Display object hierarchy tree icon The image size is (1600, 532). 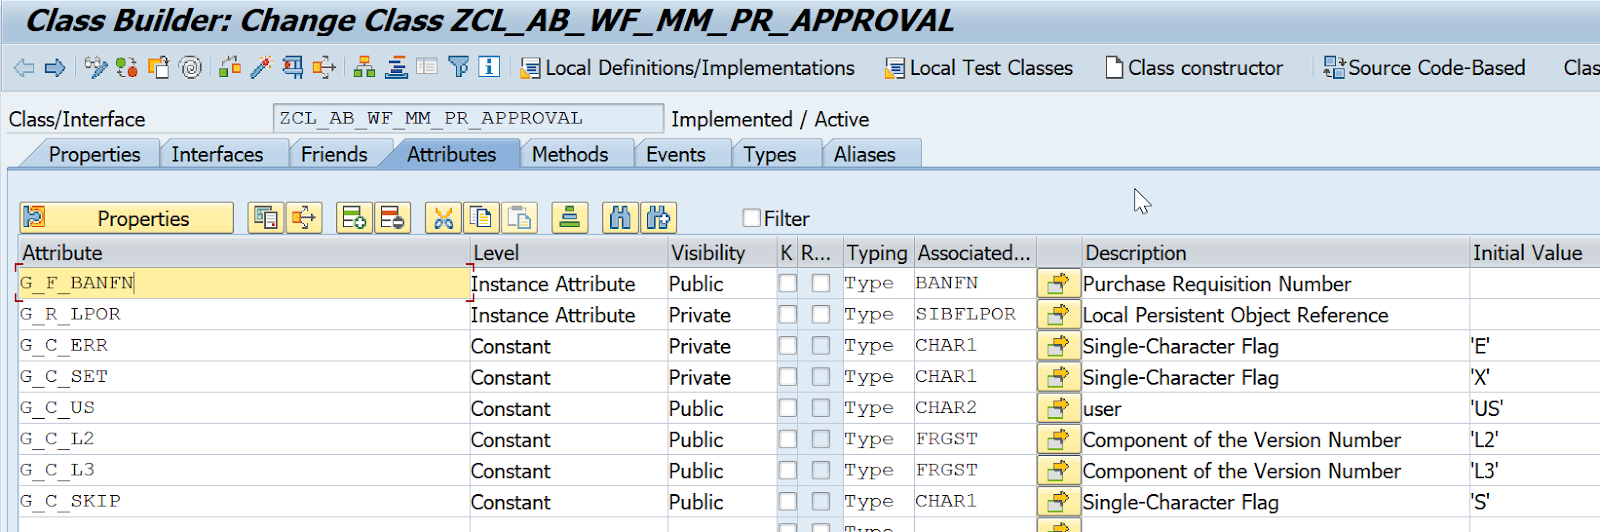click(x=365, y=68)
